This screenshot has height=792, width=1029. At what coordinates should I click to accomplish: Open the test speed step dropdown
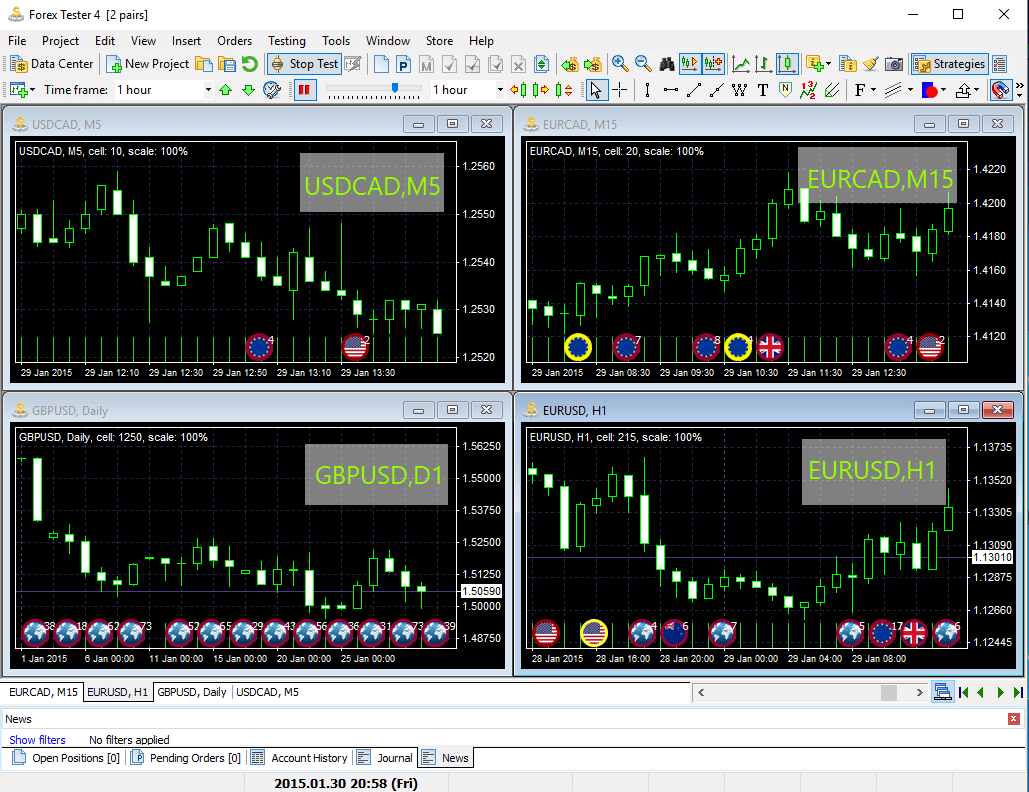coord(500,90)
